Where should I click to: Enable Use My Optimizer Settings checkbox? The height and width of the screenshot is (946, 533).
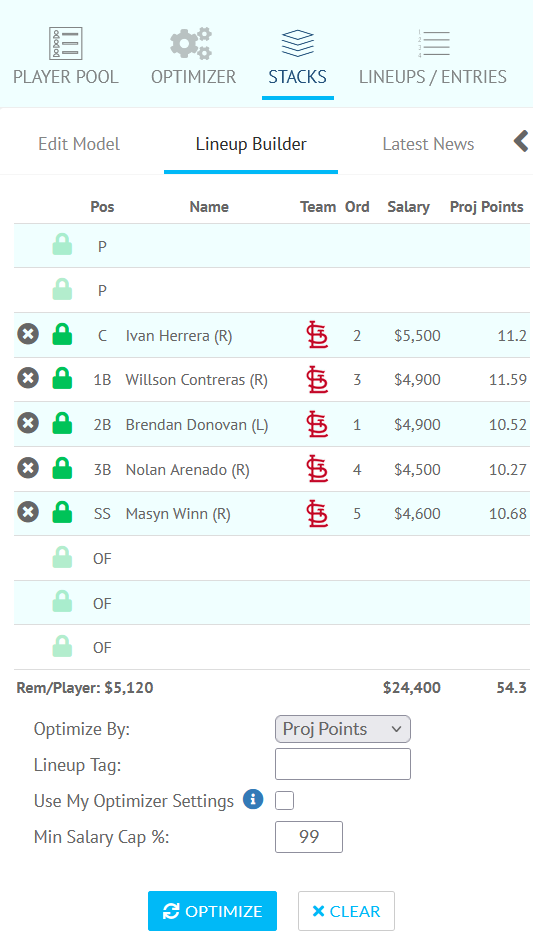click(x=284, y=801)
